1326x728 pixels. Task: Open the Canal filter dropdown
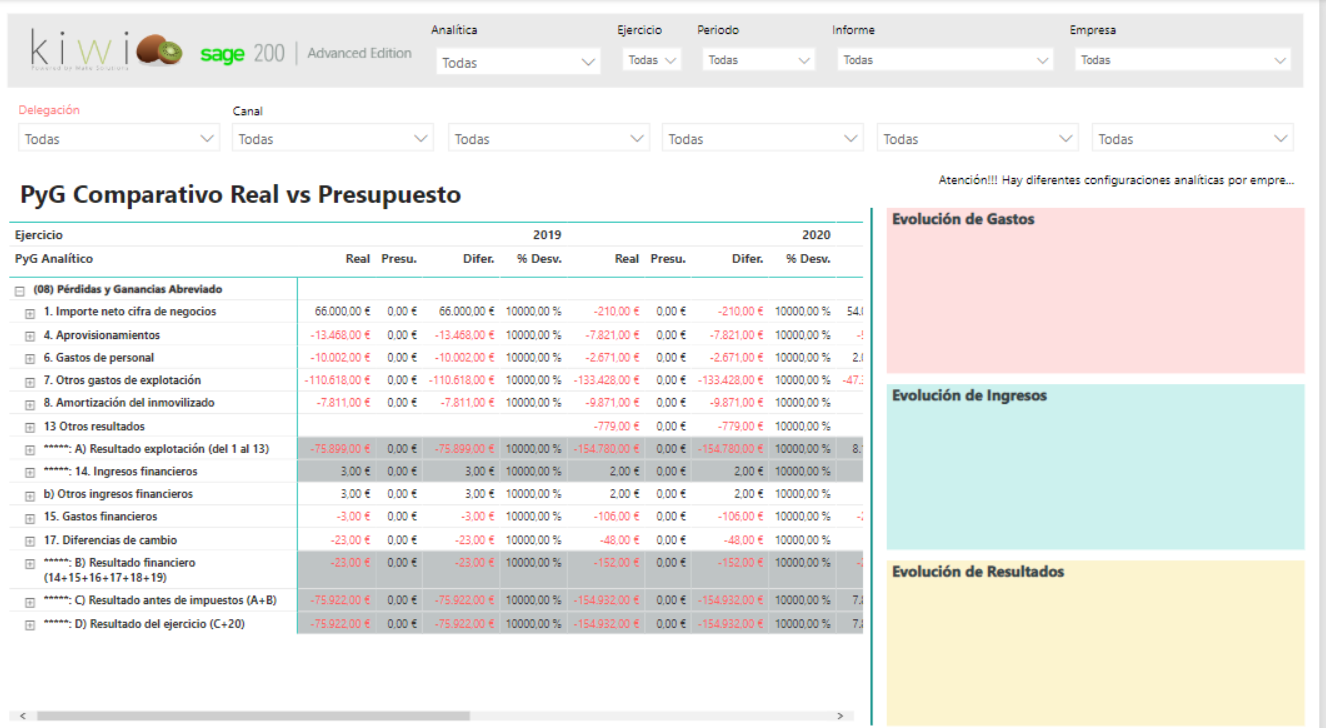pyautogui.click(x=333, y=139)
